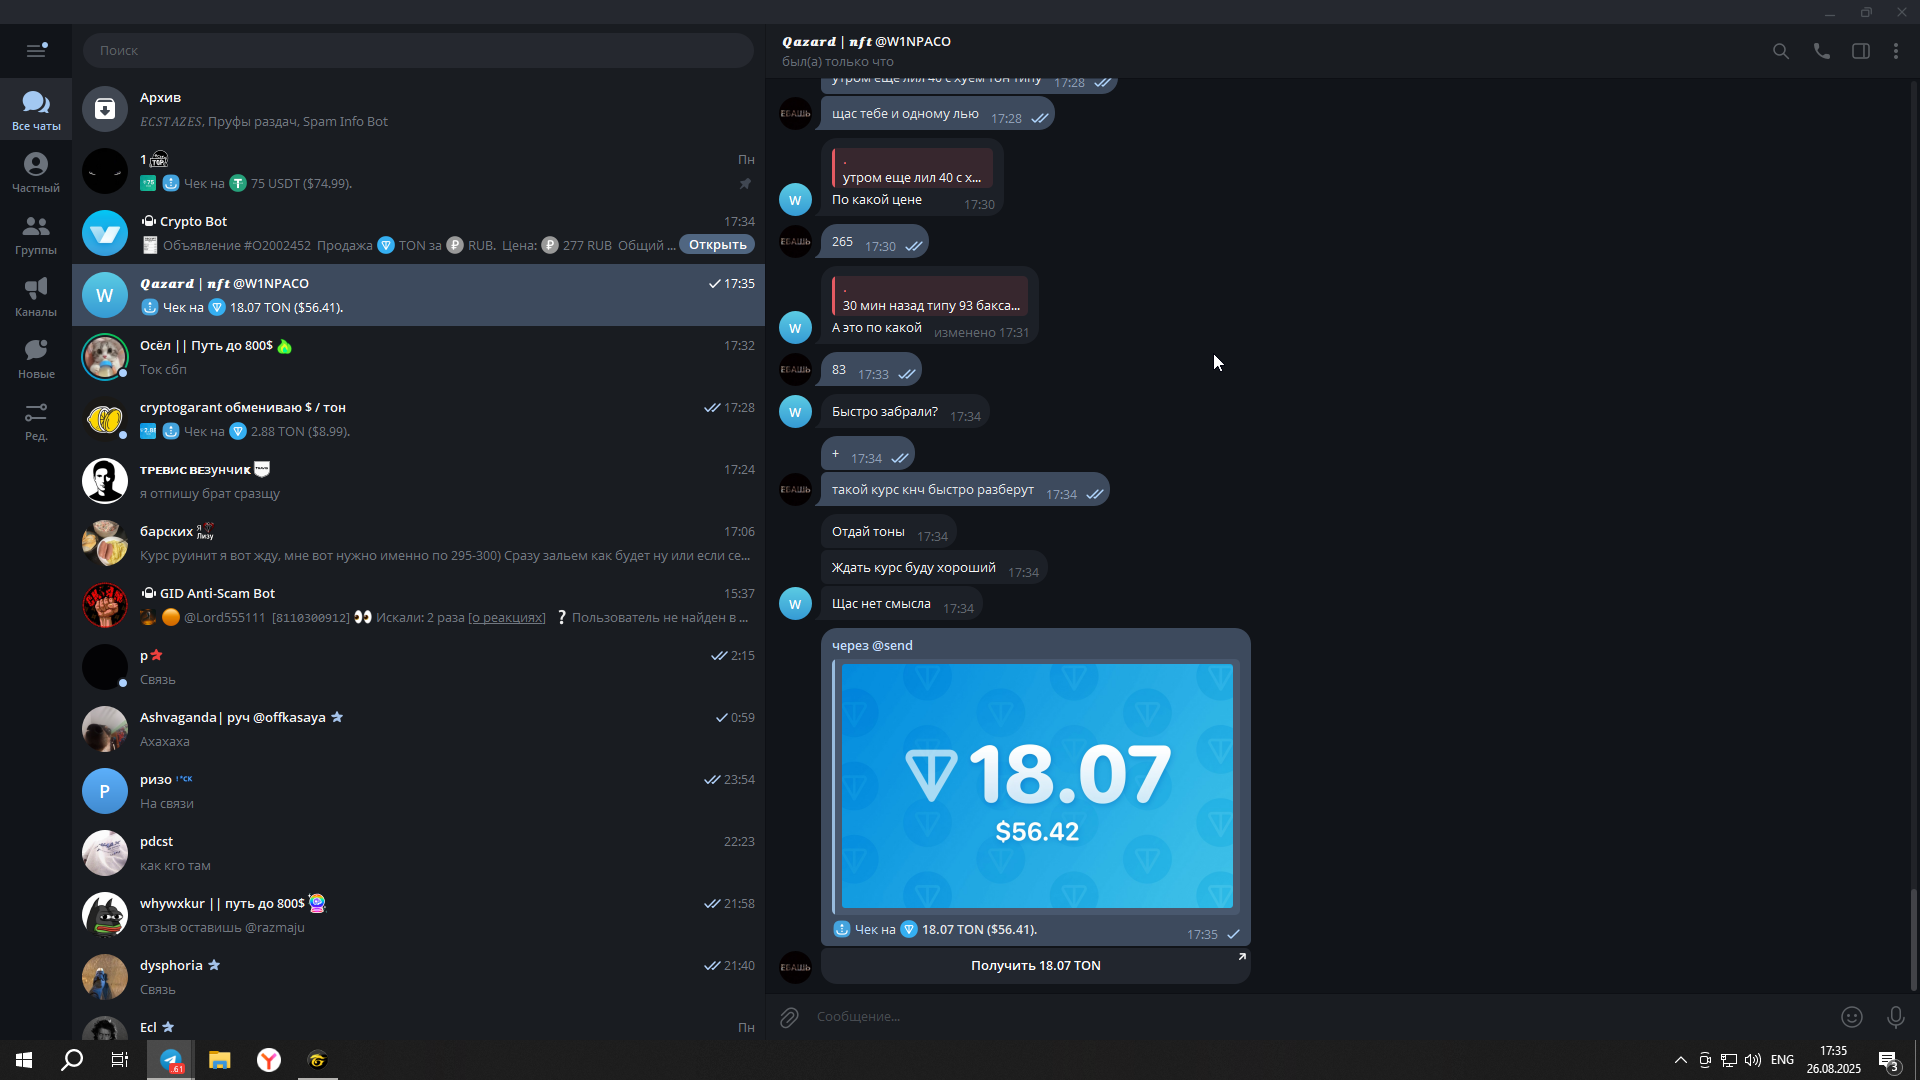The image size is (1920, 1080).
Task: Click the forward arrow on the check message
Action: (x=1242, y=957)
